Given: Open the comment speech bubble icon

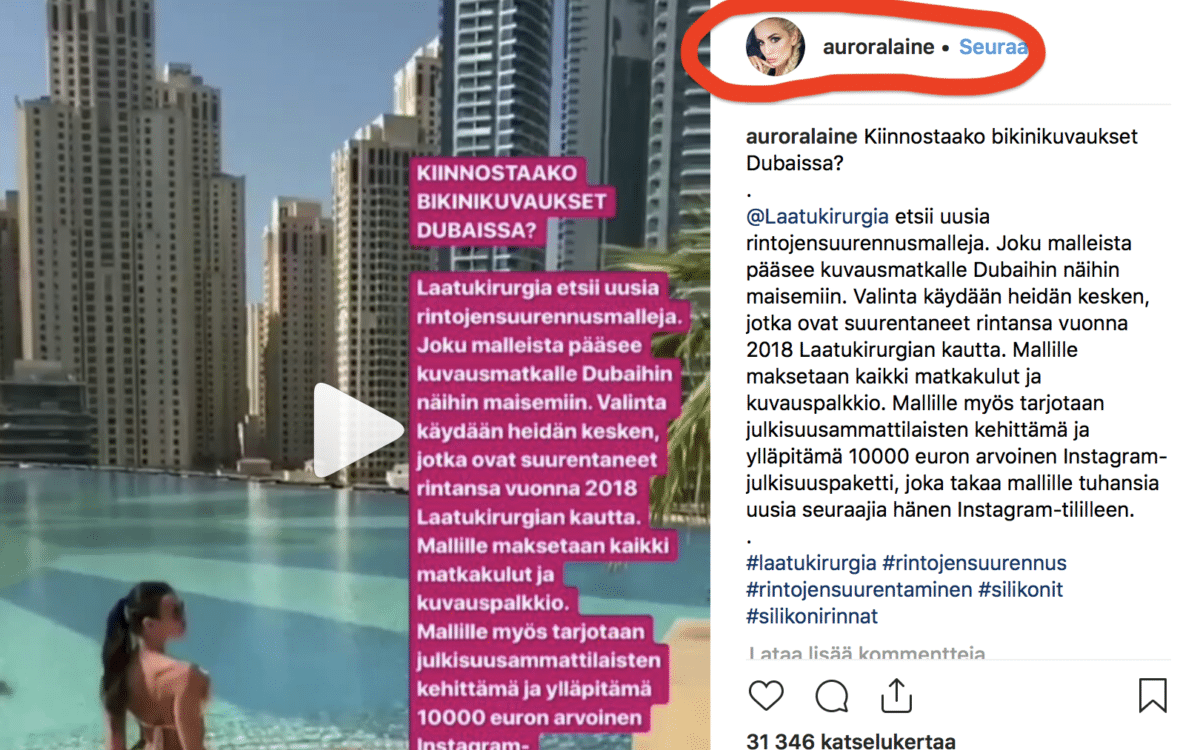Looking at the screenshot, I should (832, 695).
